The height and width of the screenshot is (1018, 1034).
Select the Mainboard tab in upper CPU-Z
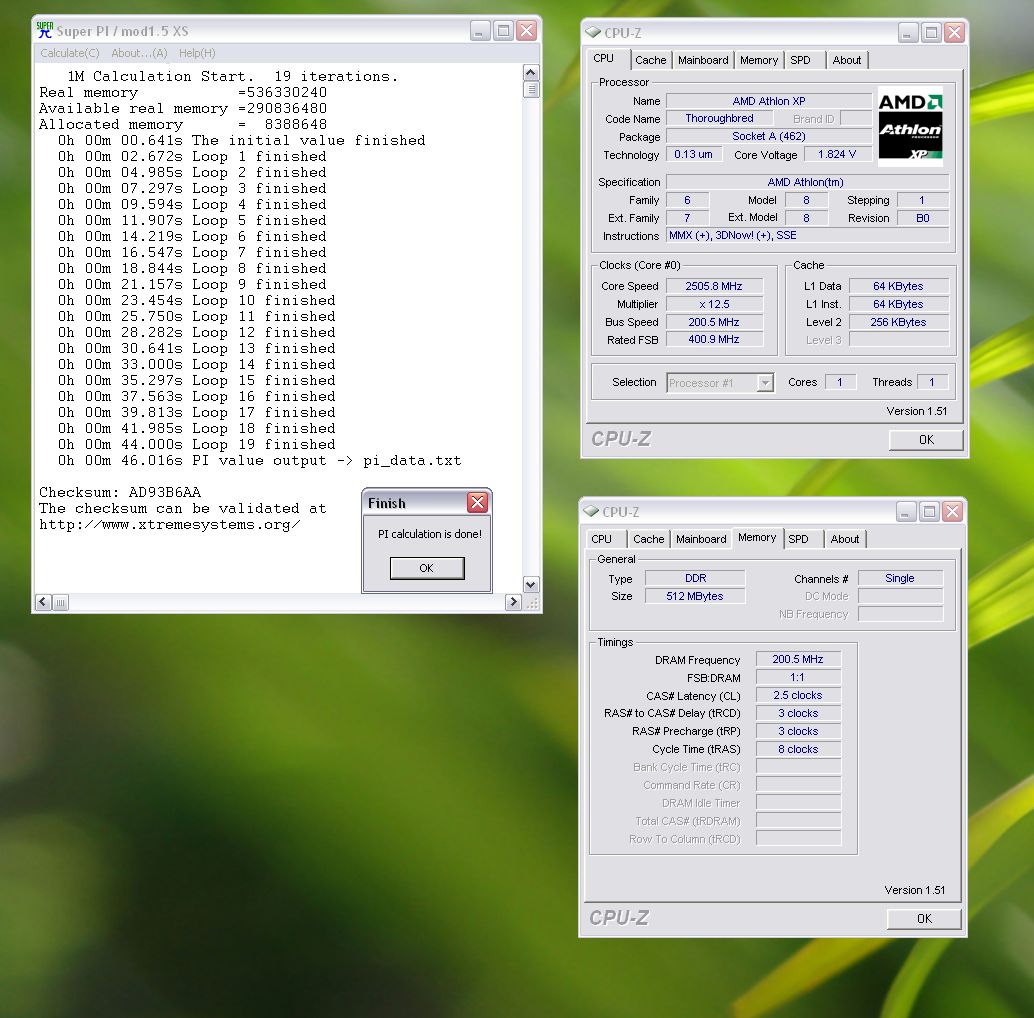tap(703, 60)
